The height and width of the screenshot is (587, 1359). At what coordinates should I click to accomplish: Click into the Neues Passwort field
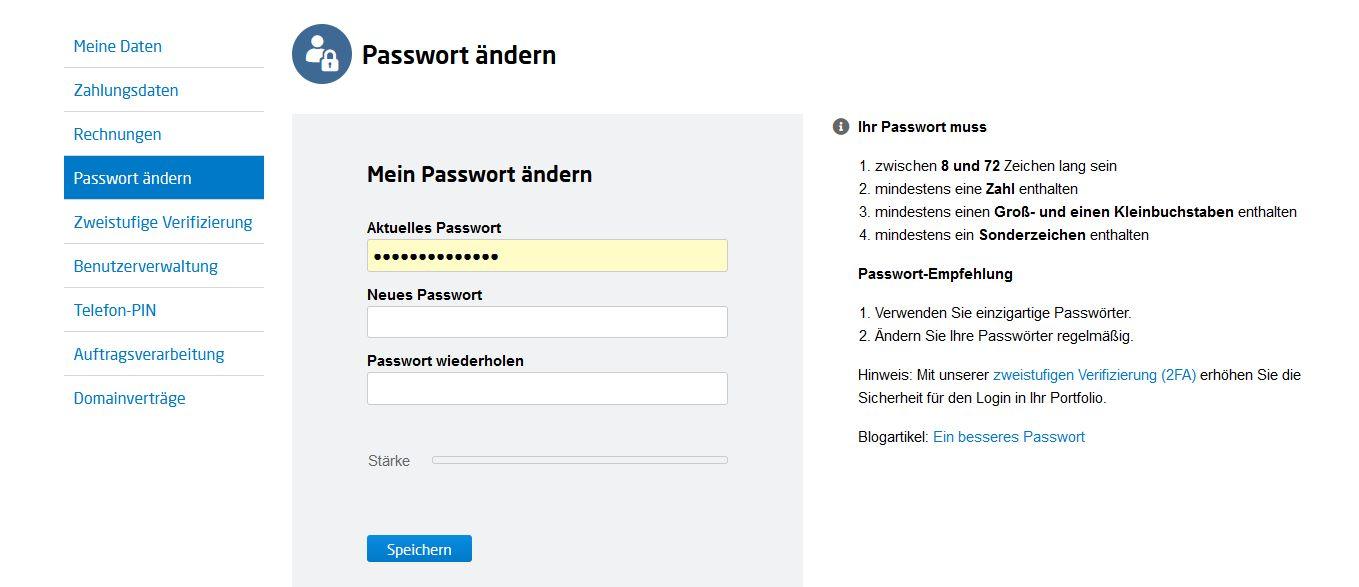(547, 322)
